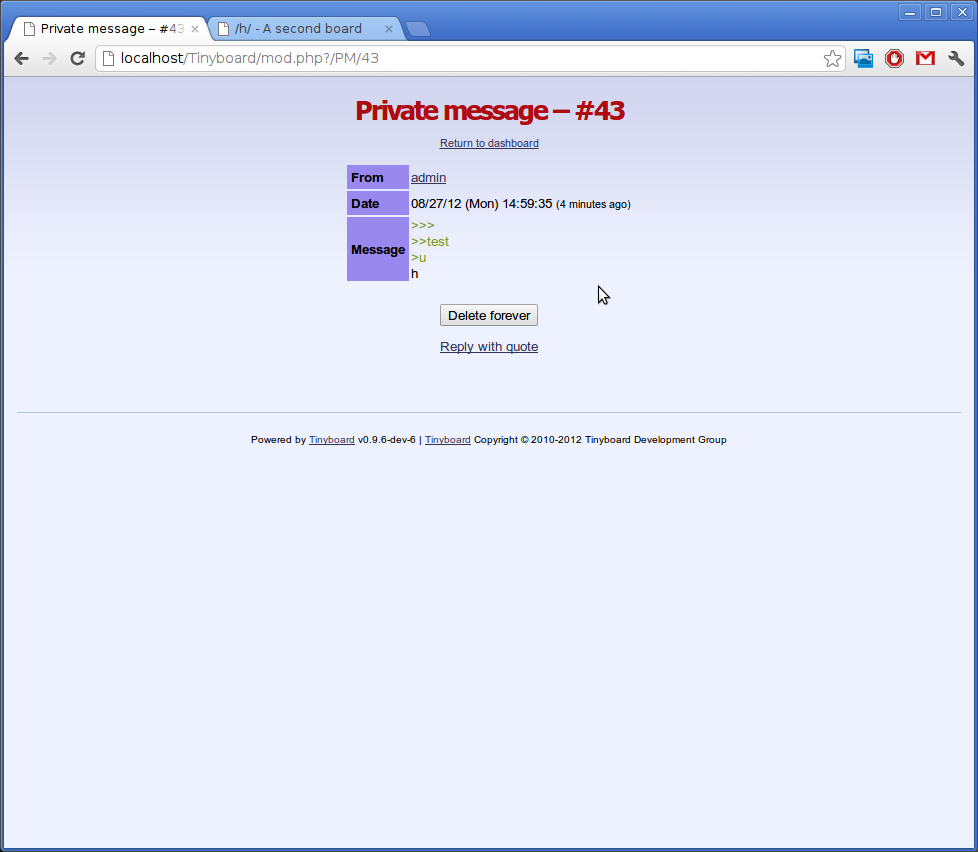Open the Gmail extension icon

click(925, 59)
